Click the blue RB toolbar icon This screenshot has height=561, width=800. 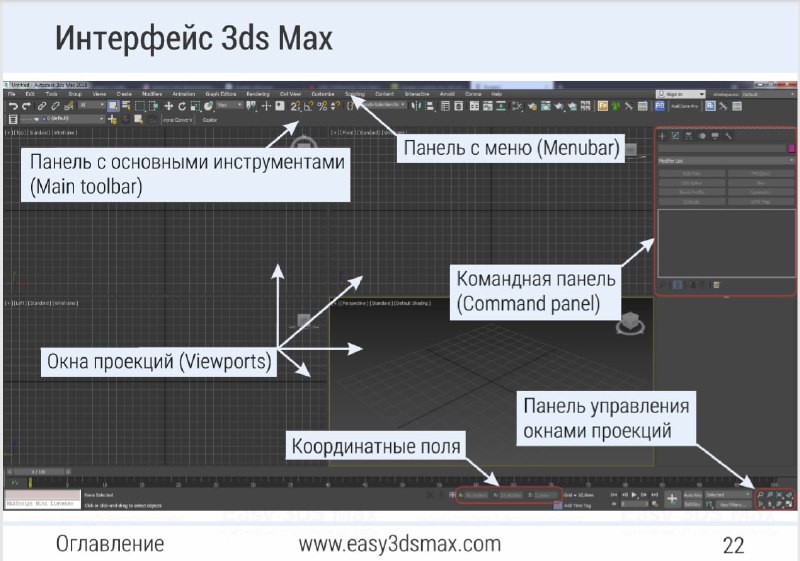point(660,106)
